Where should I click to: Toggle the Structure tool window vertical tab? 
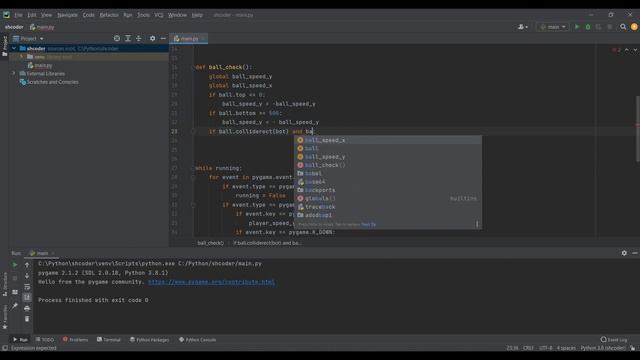[4, 284]
